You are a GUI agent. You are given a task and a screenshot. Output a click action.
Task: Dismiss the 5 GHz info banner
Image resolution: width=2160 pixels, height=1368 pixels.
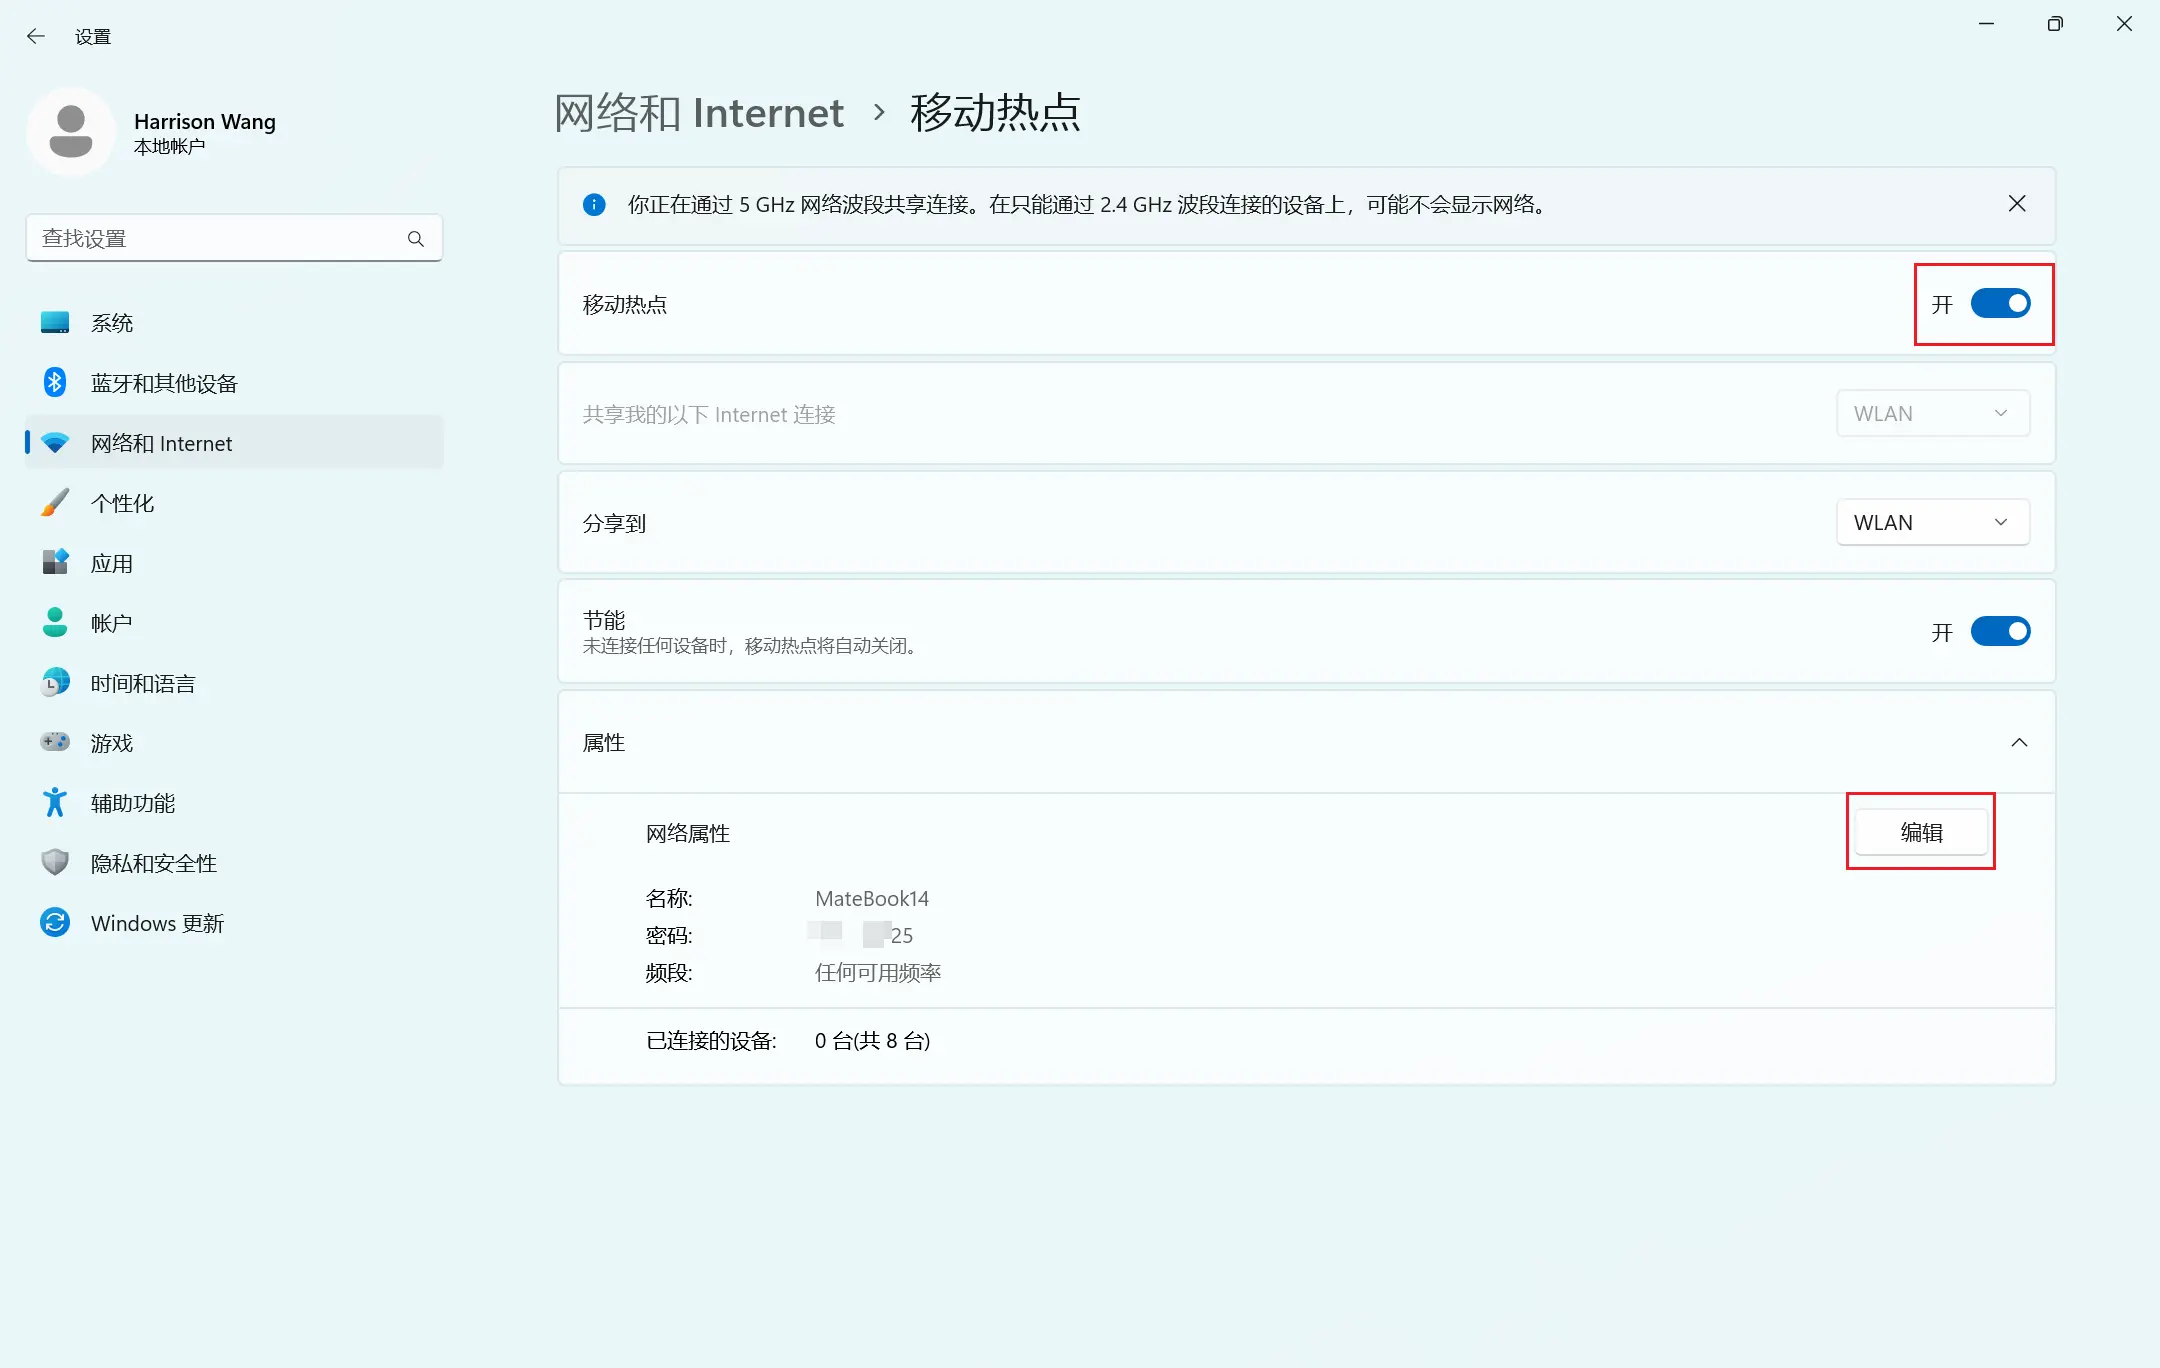click(x=2017, y=204)
